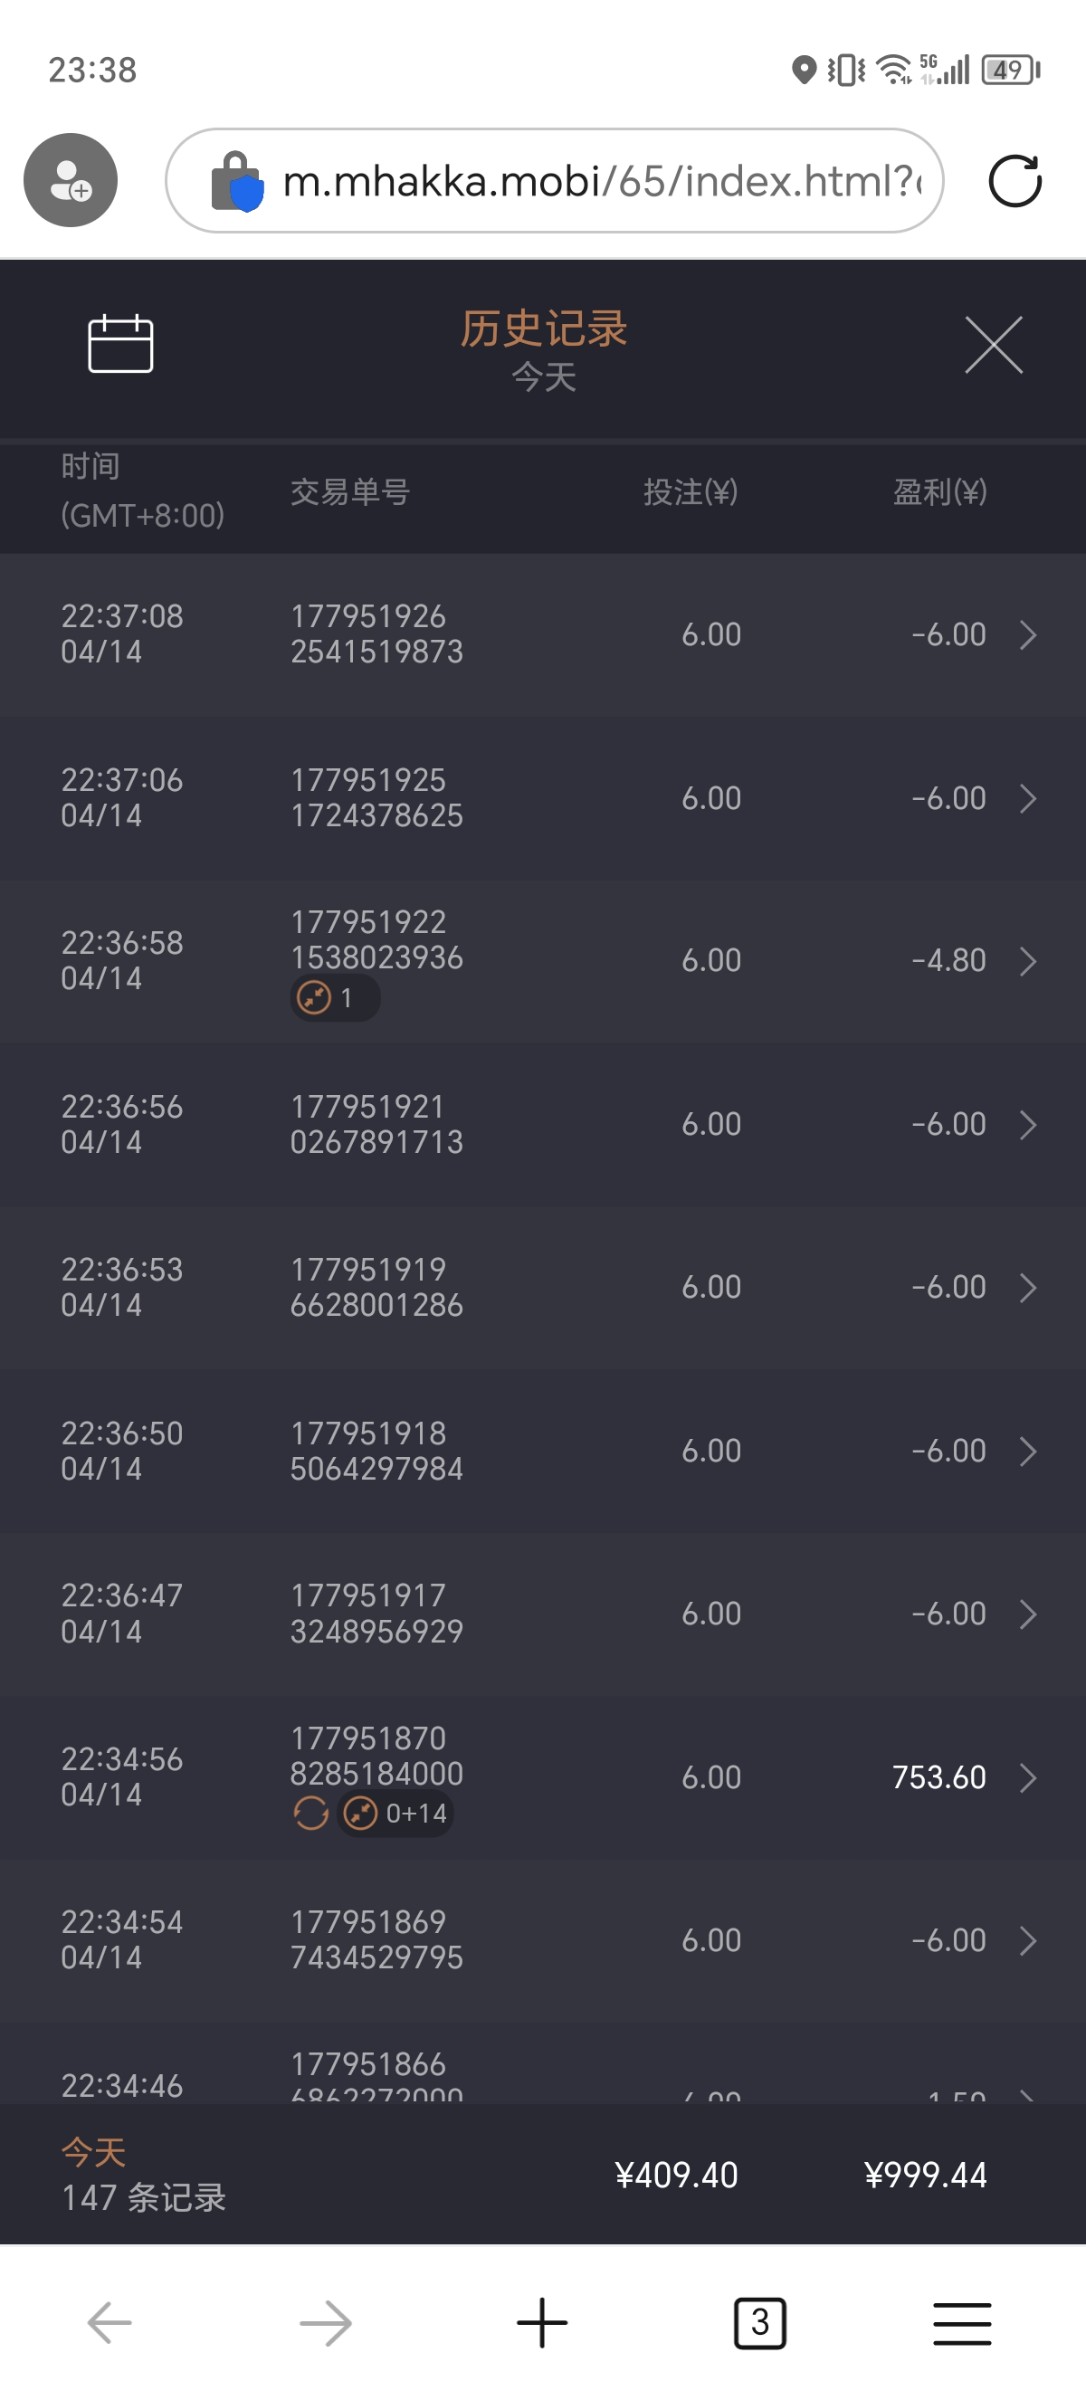Tap the 0+14 badge on the record

click(398, 1813)
